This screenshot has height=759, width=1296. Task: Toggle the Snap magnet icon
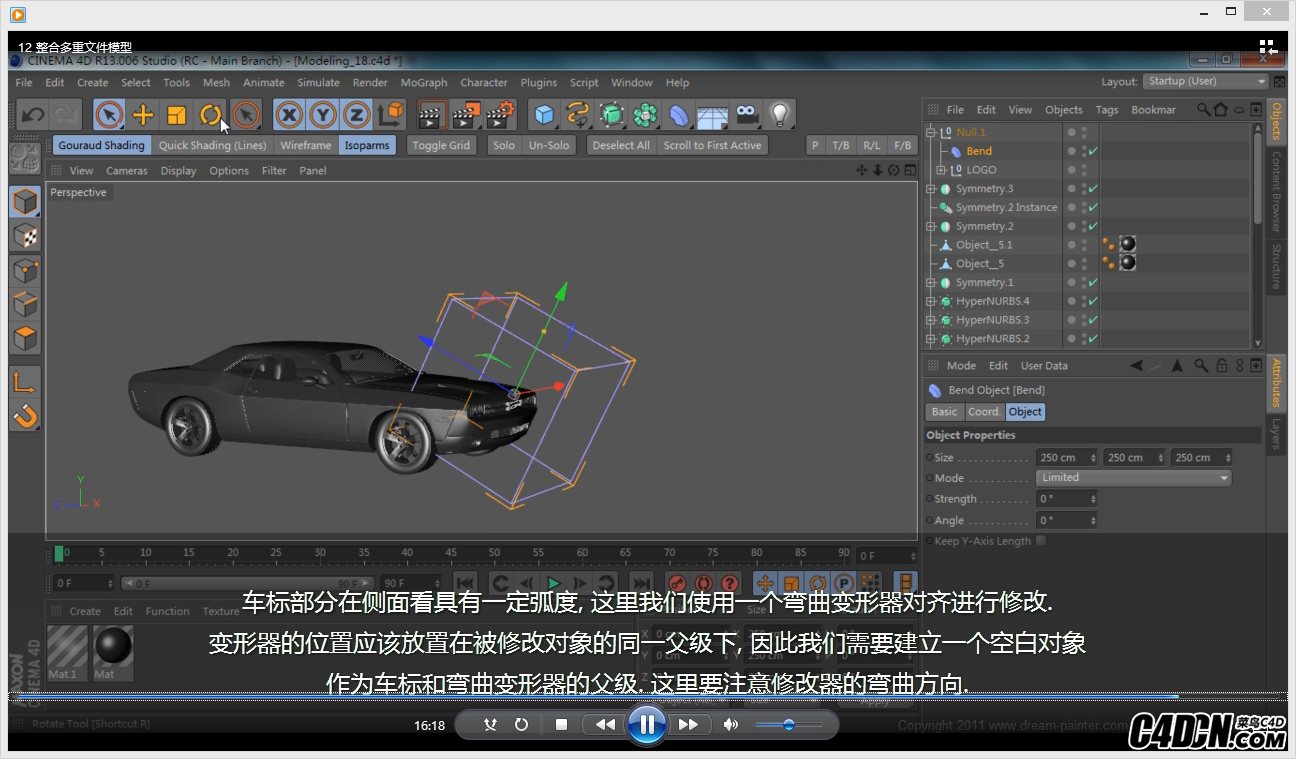point(25,415)
